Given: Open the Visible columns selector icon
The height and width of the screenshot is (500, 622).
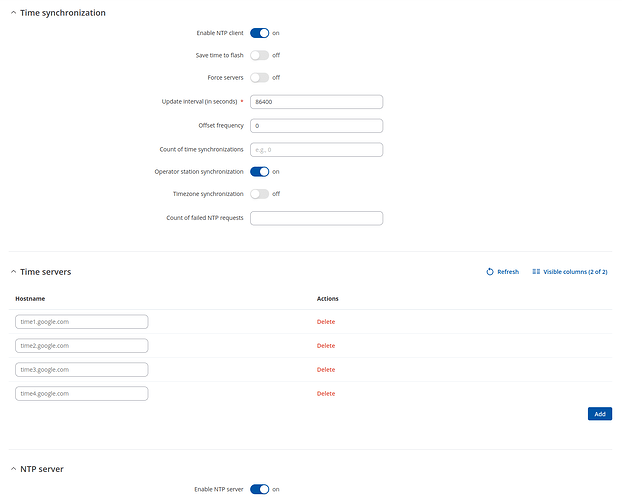Looking at the screenshot, I should tap(537, 272).
